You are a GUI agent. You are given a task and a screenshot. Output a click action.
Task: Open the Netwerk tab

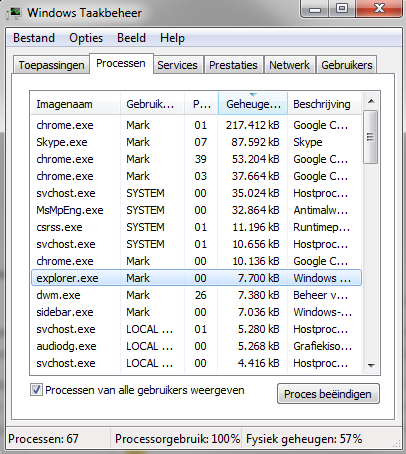289,65
